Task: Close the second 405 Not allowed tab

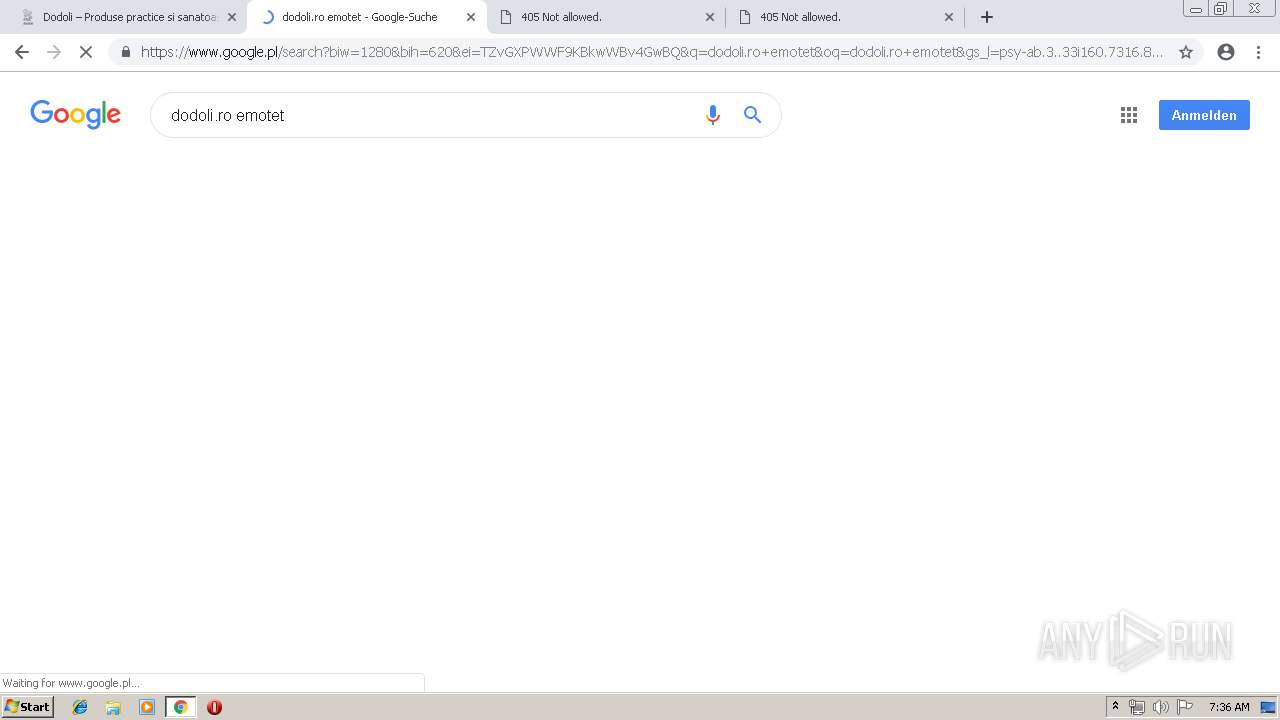Action: click(949, 17)
